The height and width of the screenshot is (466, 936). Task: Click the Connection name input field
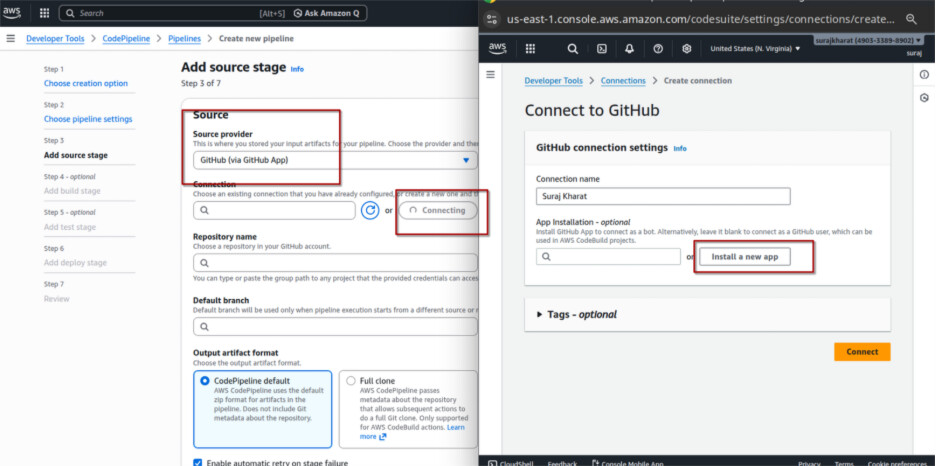tap(663, 196)
